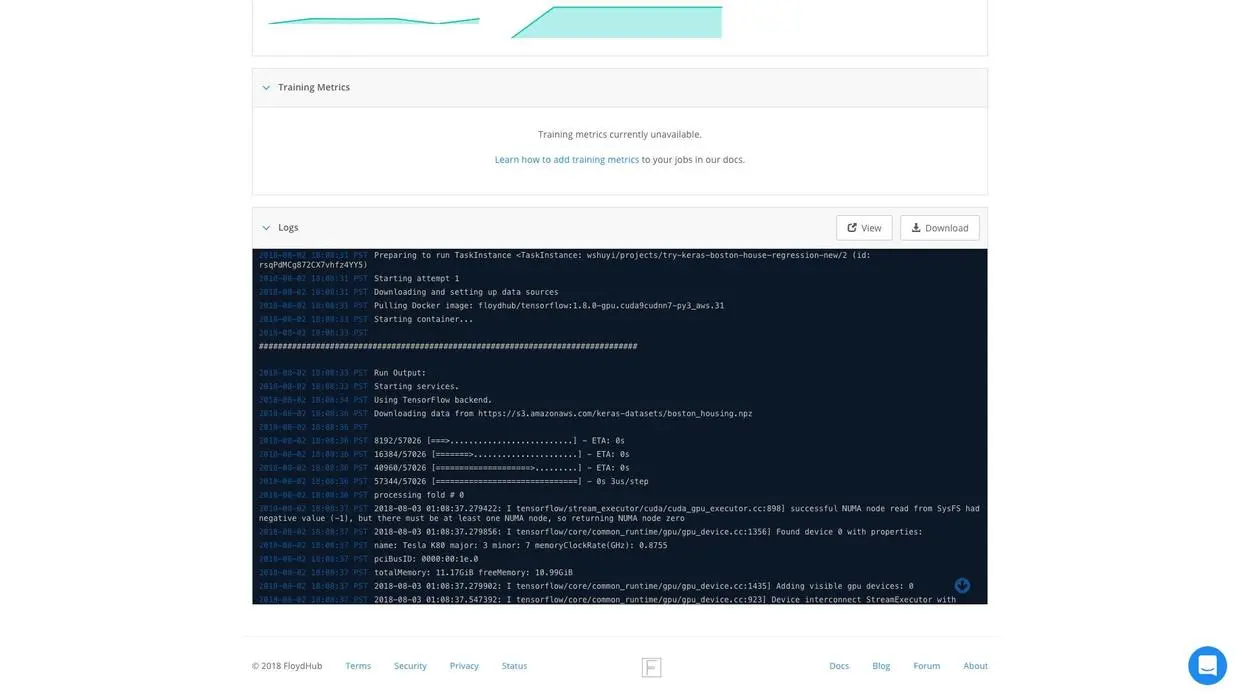Open the Docs footer link
Image resolution: width=1240 pixels, height=698 pixels.
pyautogui.click(x=839, y=666)
